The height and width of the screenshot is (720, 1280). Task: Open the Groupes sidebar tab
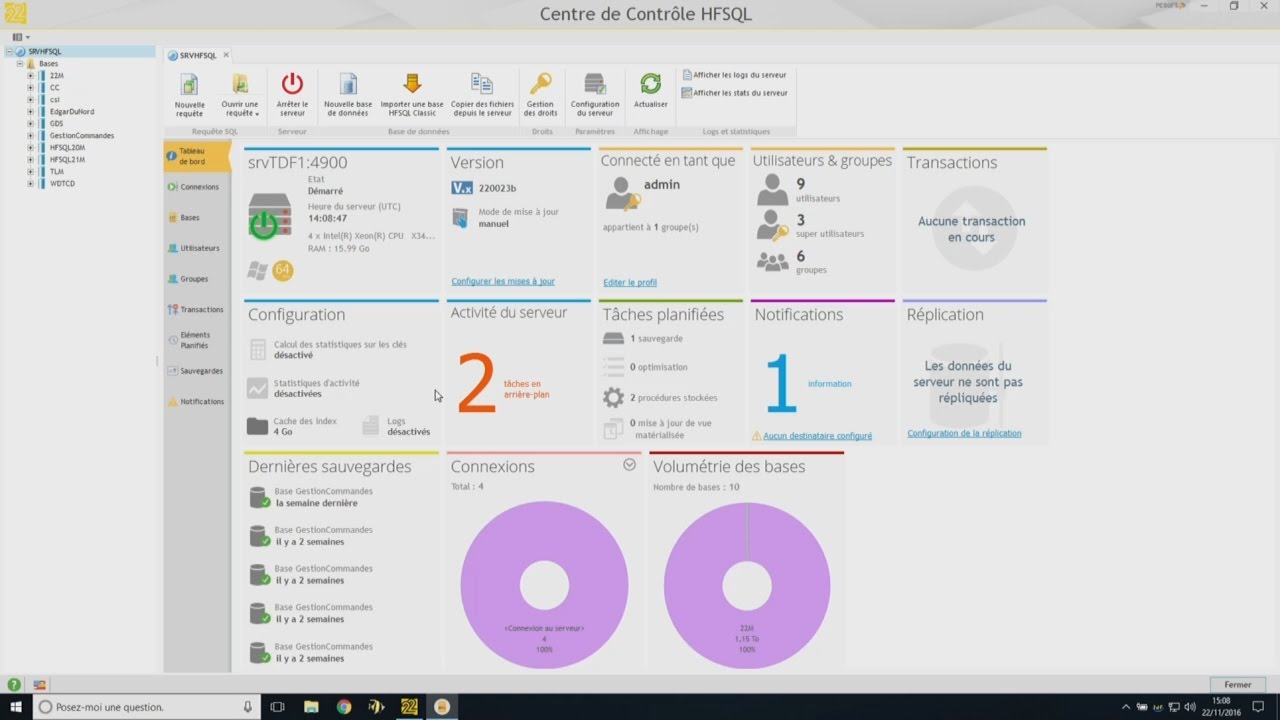197,279
